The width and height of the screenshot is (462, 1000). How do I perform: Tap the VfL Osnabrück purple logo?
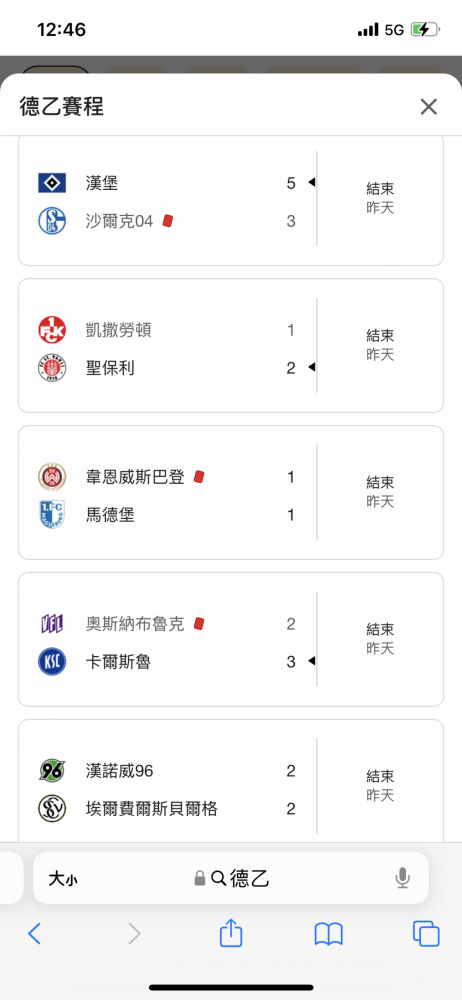[x=52, y=624]
